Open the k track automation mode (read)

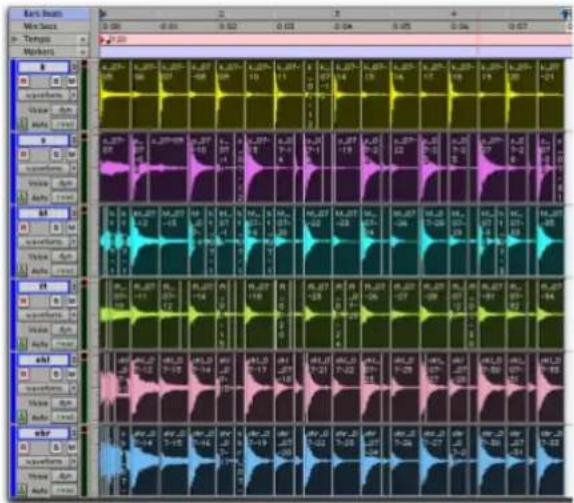[x=64, y=124]
